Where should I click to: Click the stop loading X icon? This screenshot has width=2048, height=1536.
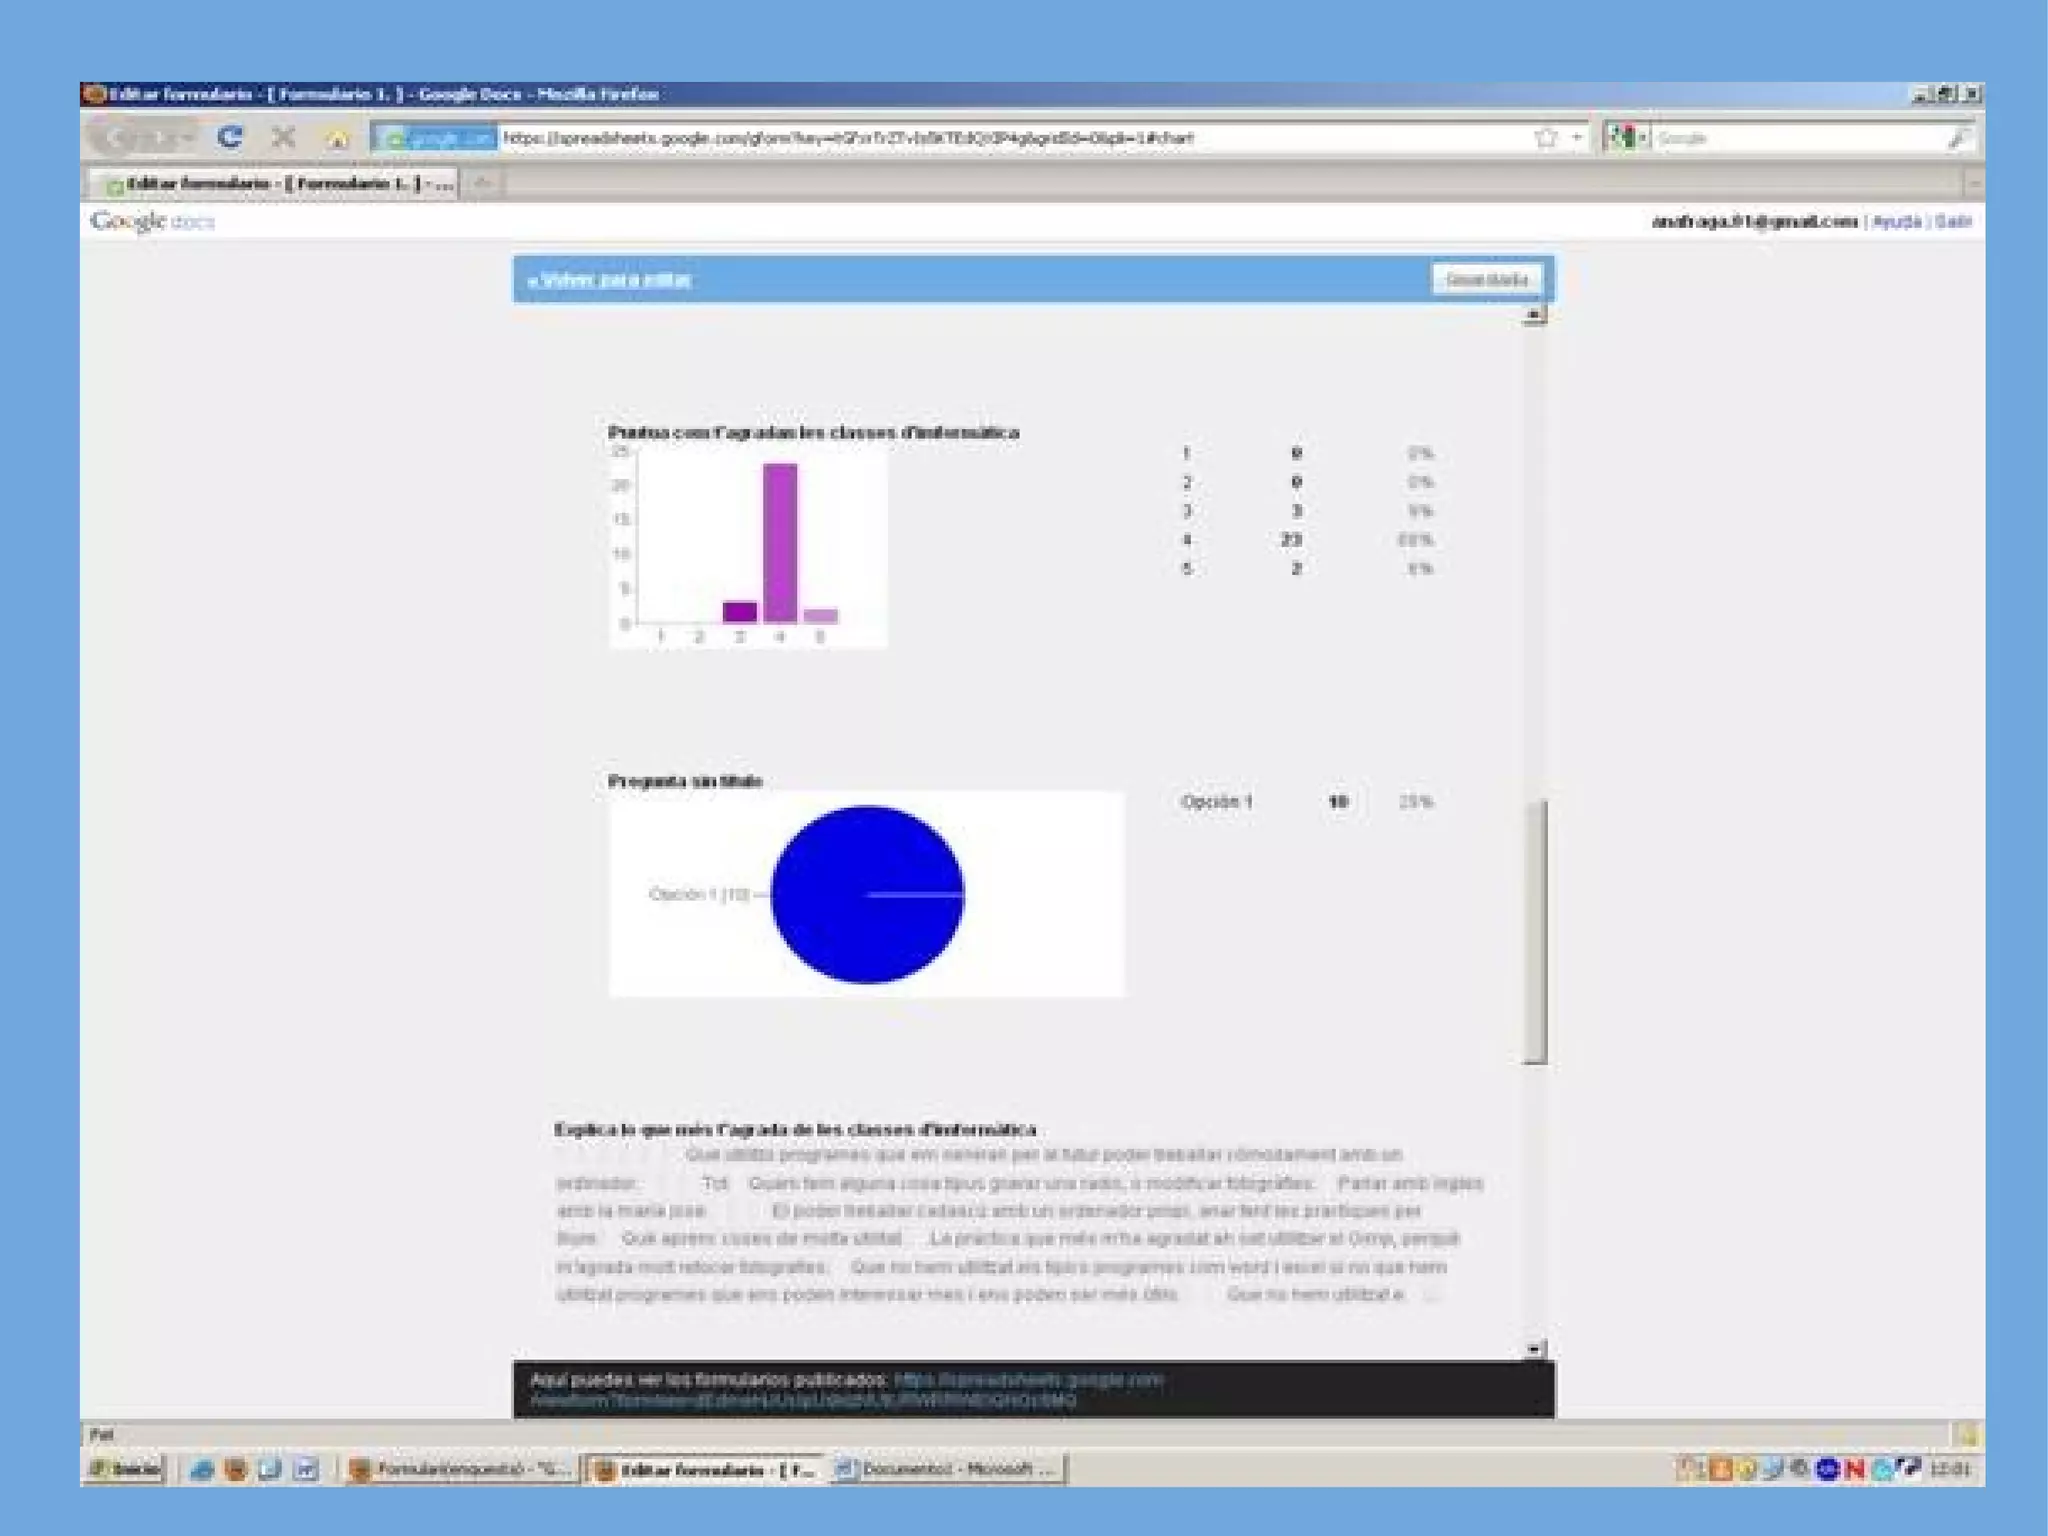[284, 137]
